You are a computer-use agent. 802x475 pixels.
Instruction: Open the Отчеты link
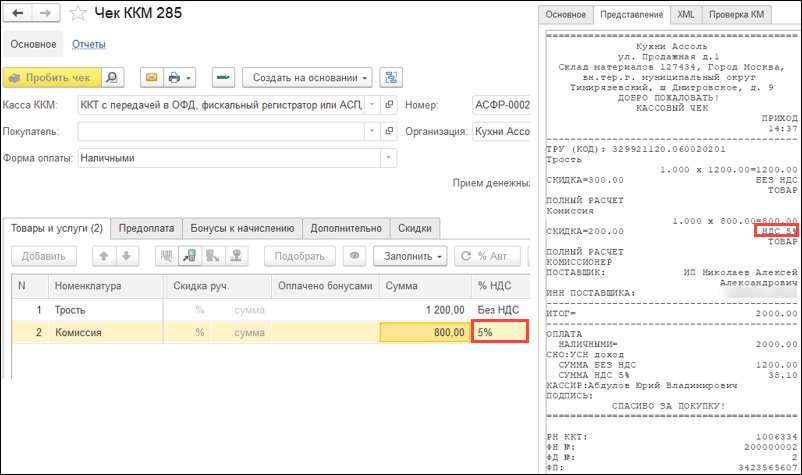tap(89, 44)
